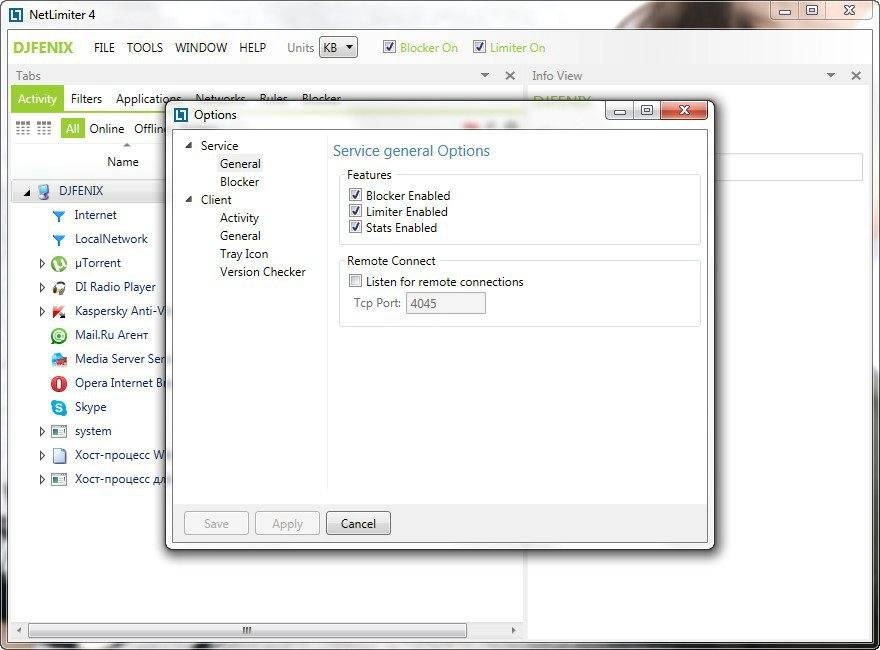
Task: Click the second Хост-процесс window icon
Action: [x=58, y=479]
